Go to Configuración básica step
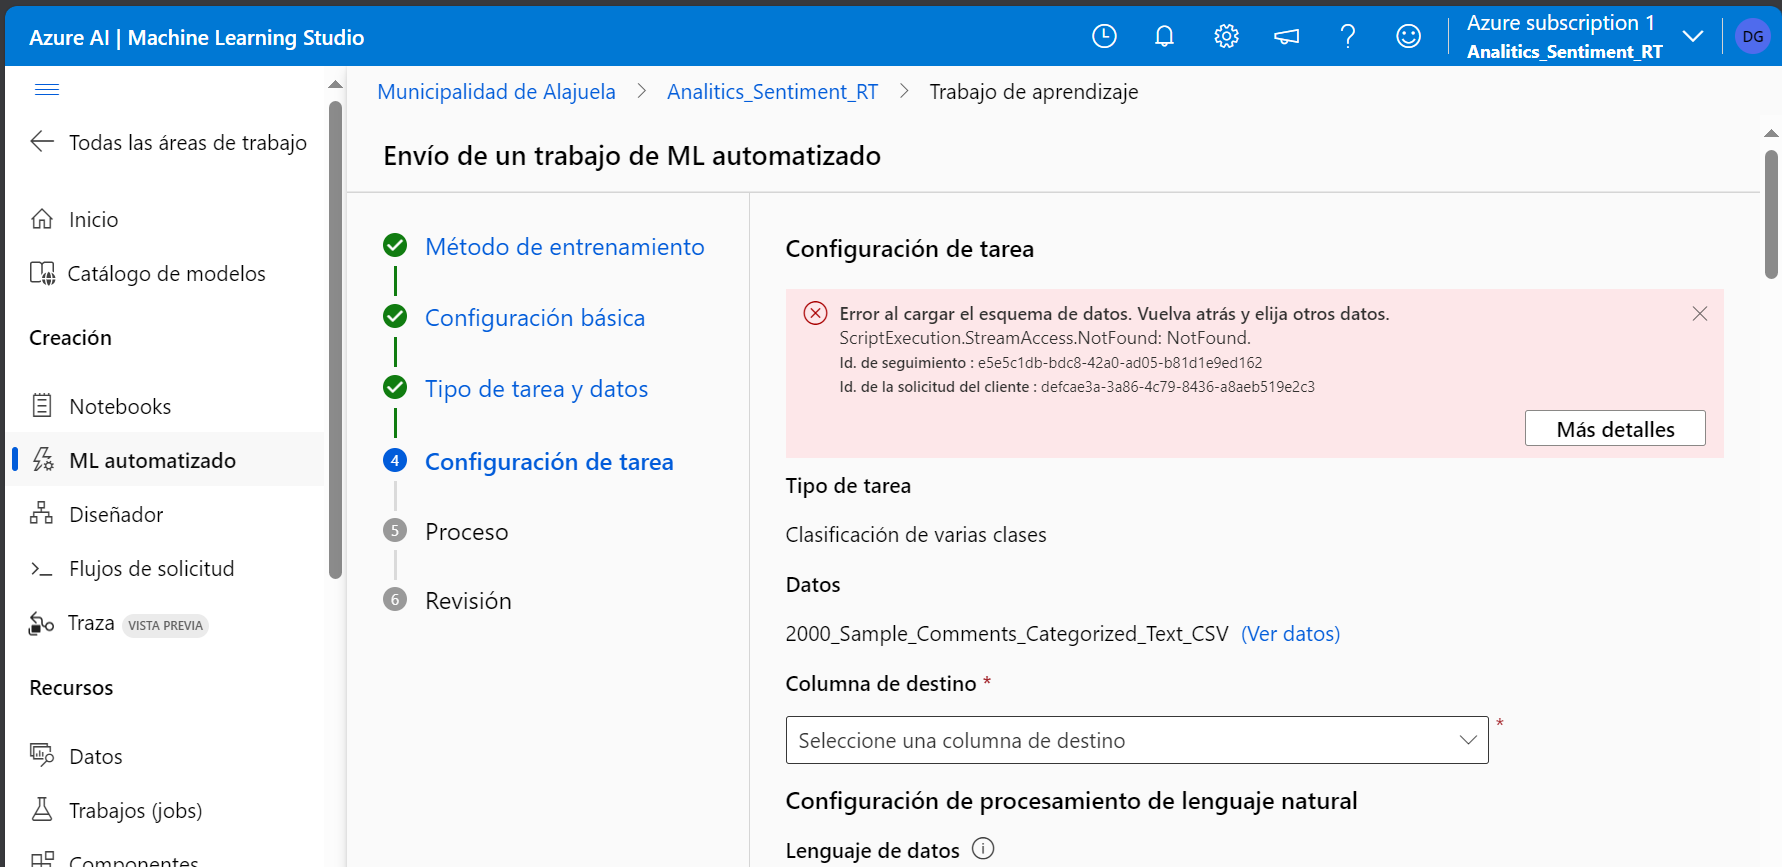 tap(535, 317)
